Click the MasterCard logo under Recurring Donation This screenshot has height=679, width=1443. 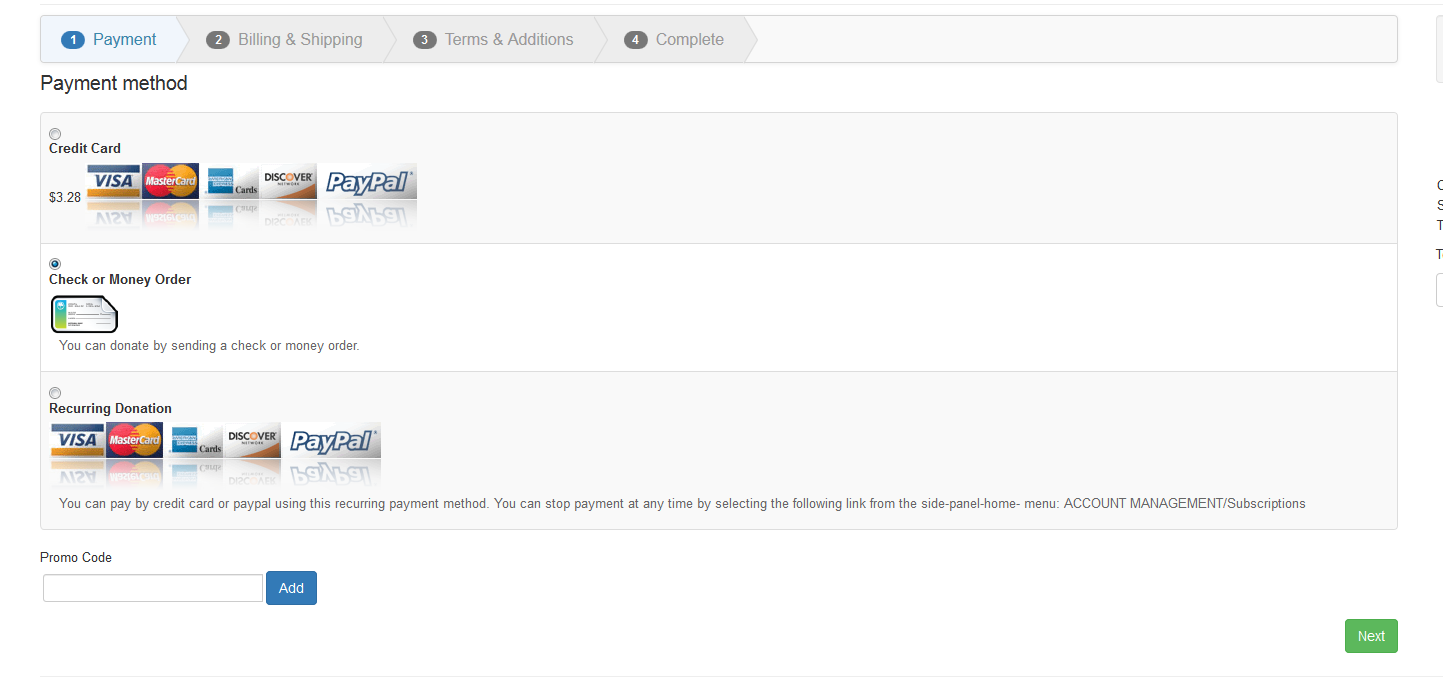click(134, 440)
